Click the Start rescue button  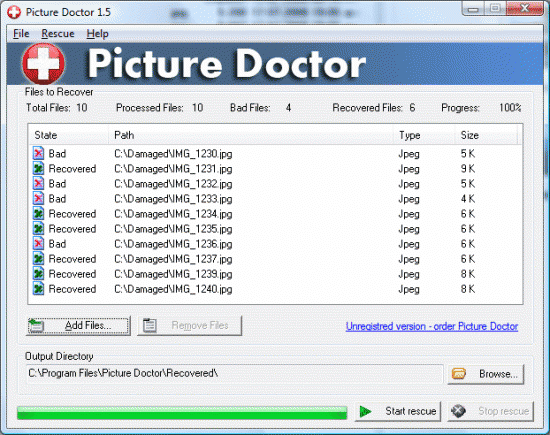(398, 411)
